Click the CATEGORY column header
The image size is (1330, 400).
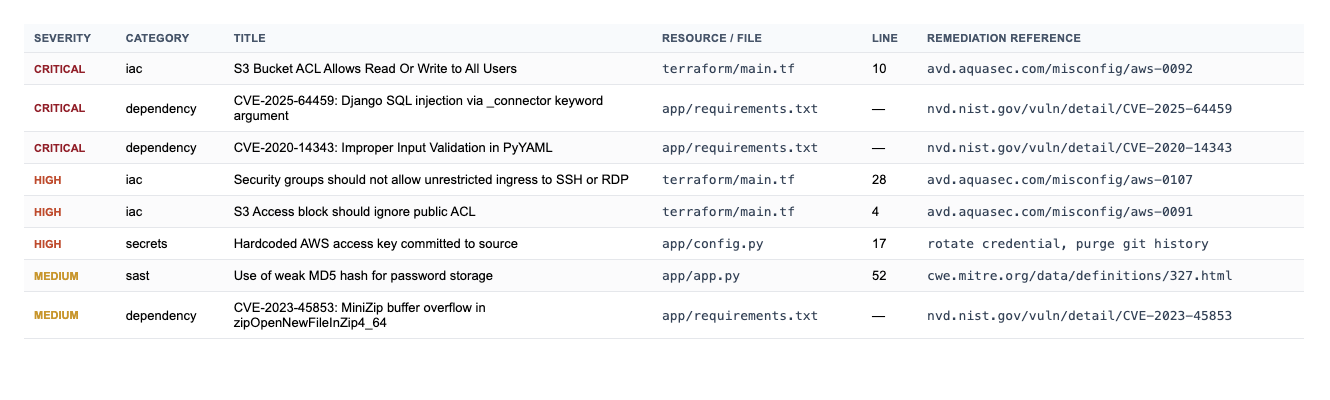click(157, 38)
